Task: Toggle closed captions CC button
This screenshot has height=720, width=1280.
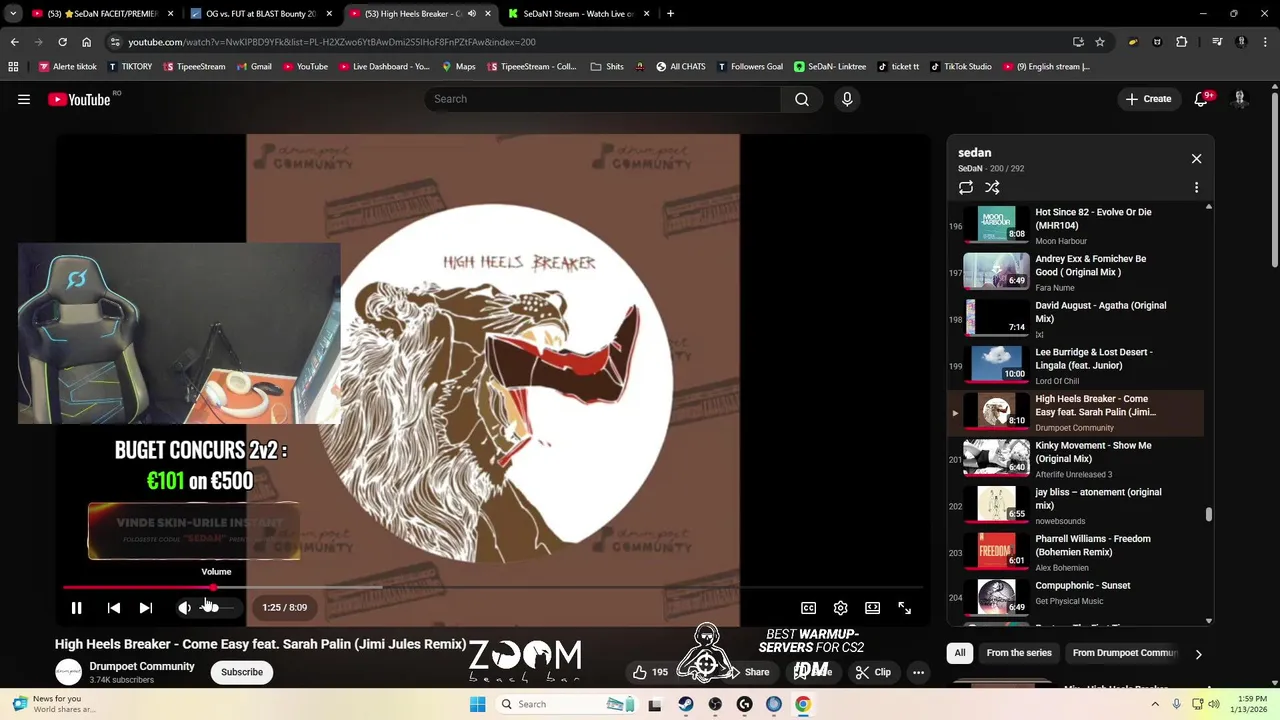Action: coord(808,607)
